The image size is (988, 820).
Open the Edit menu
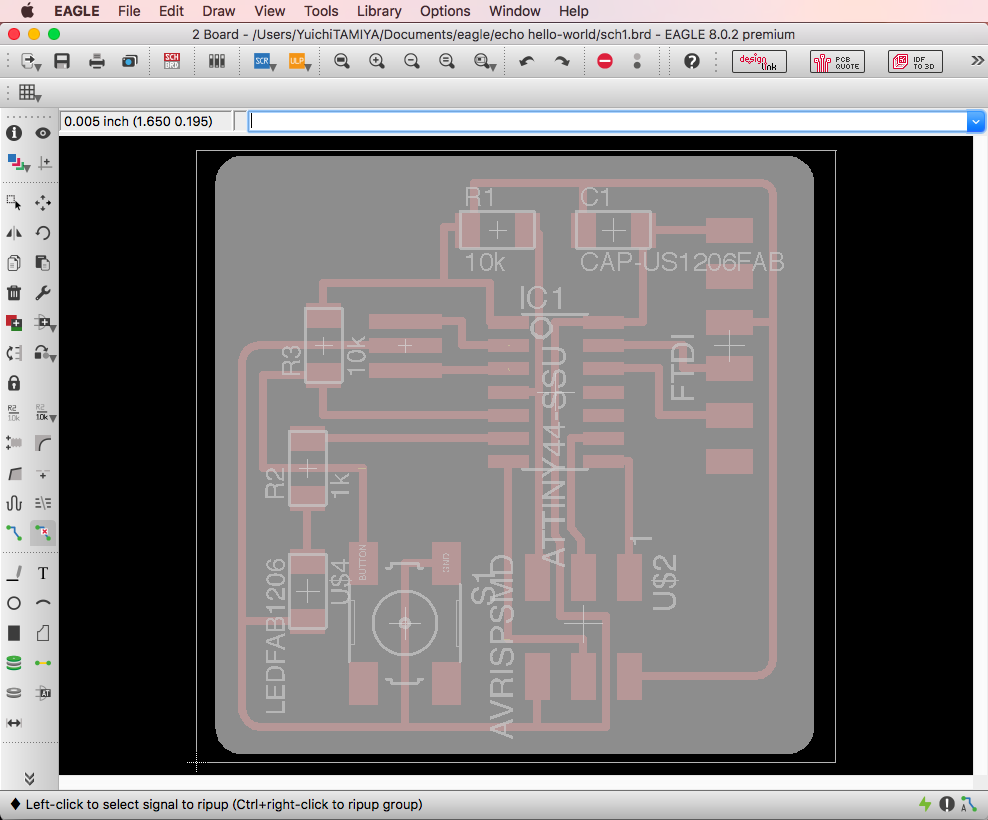(171, 11)
